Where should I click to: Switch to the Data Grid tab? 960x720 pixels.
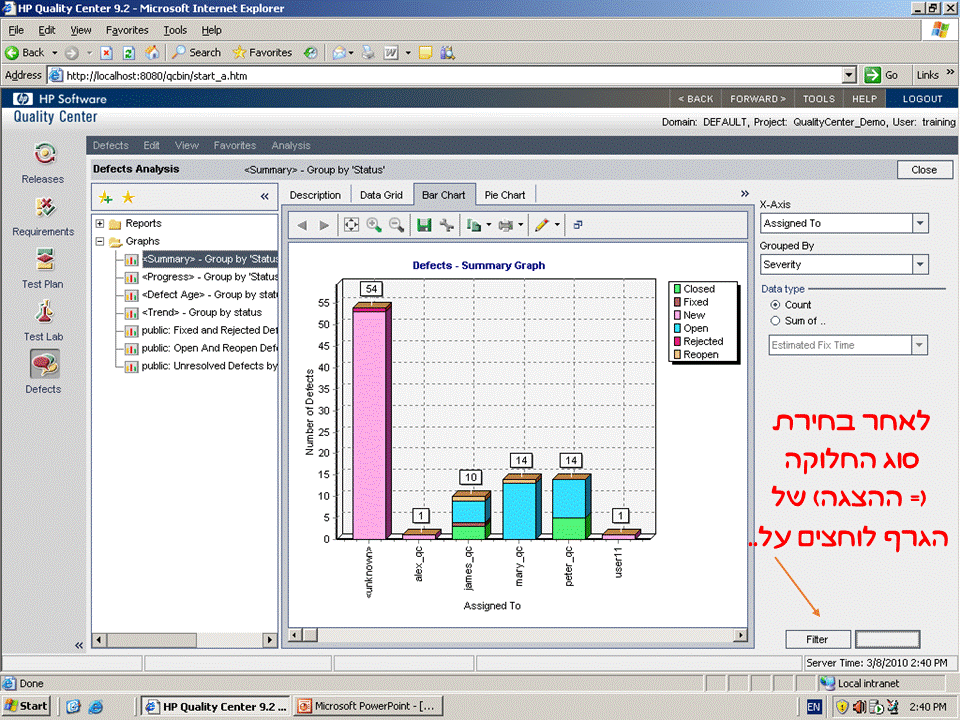(381, 195)
